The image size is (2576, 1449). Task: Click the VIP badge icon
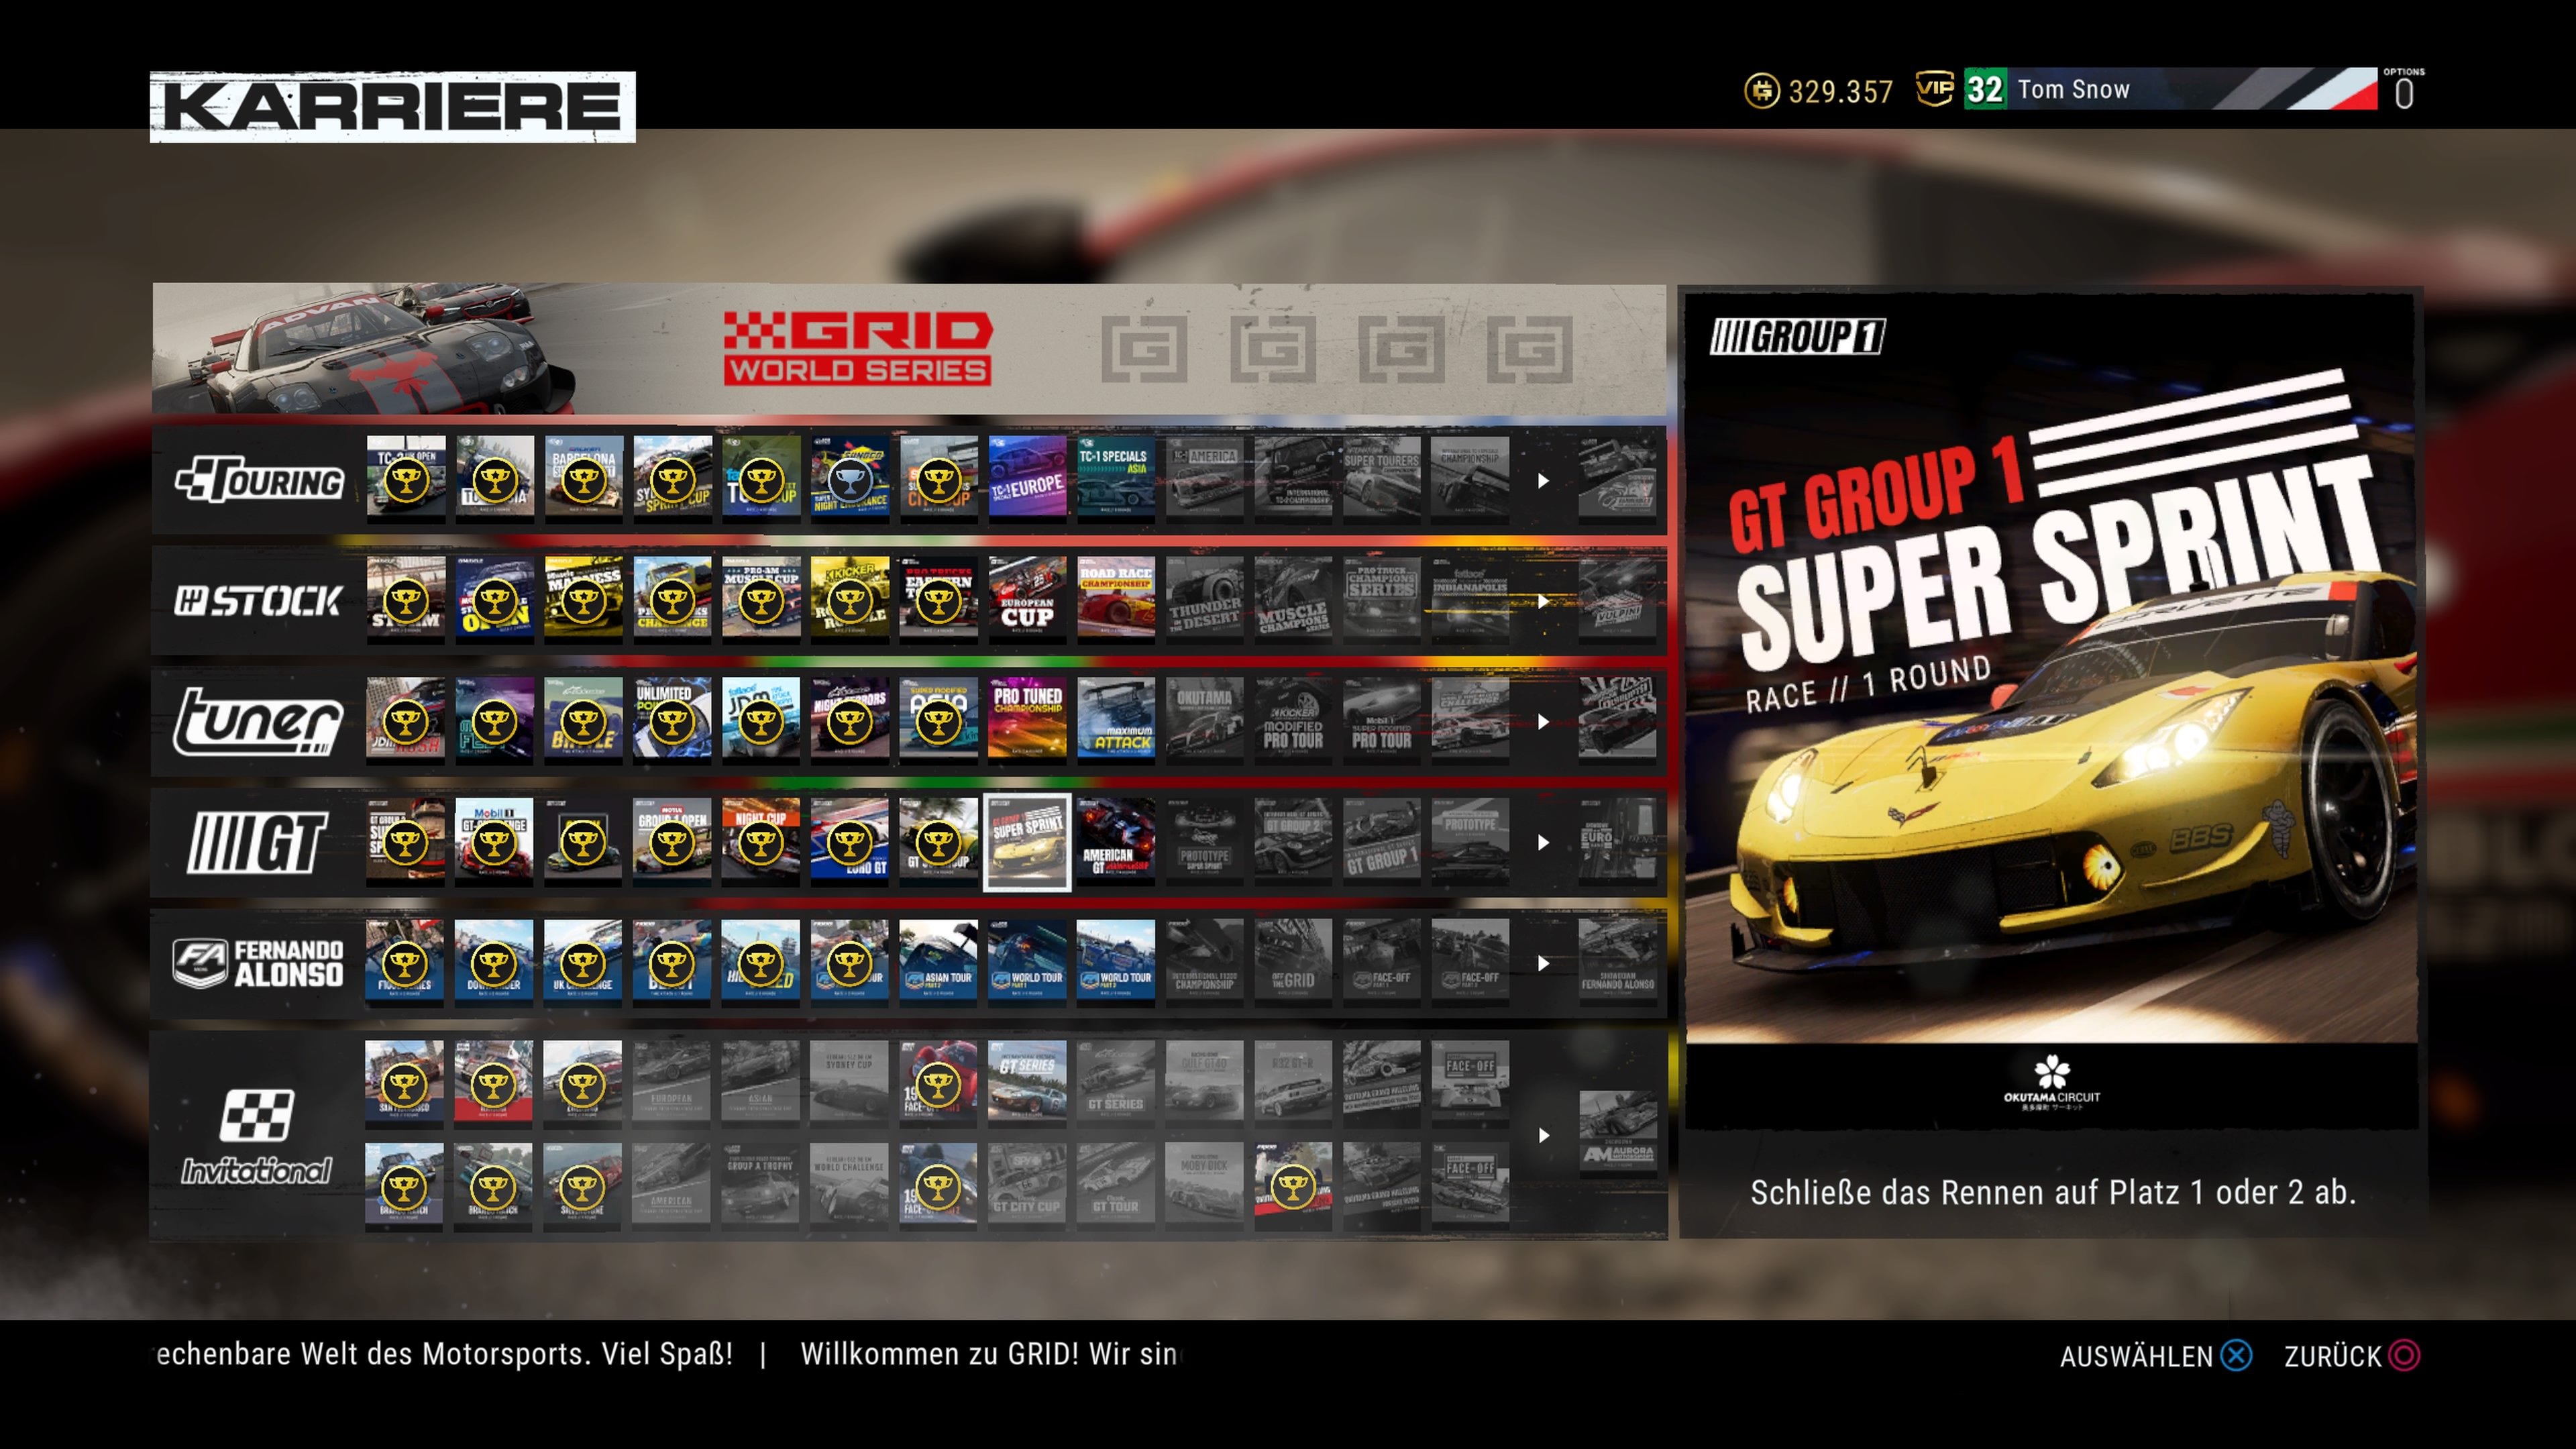pyautogui.click(x=1934, y=89)
